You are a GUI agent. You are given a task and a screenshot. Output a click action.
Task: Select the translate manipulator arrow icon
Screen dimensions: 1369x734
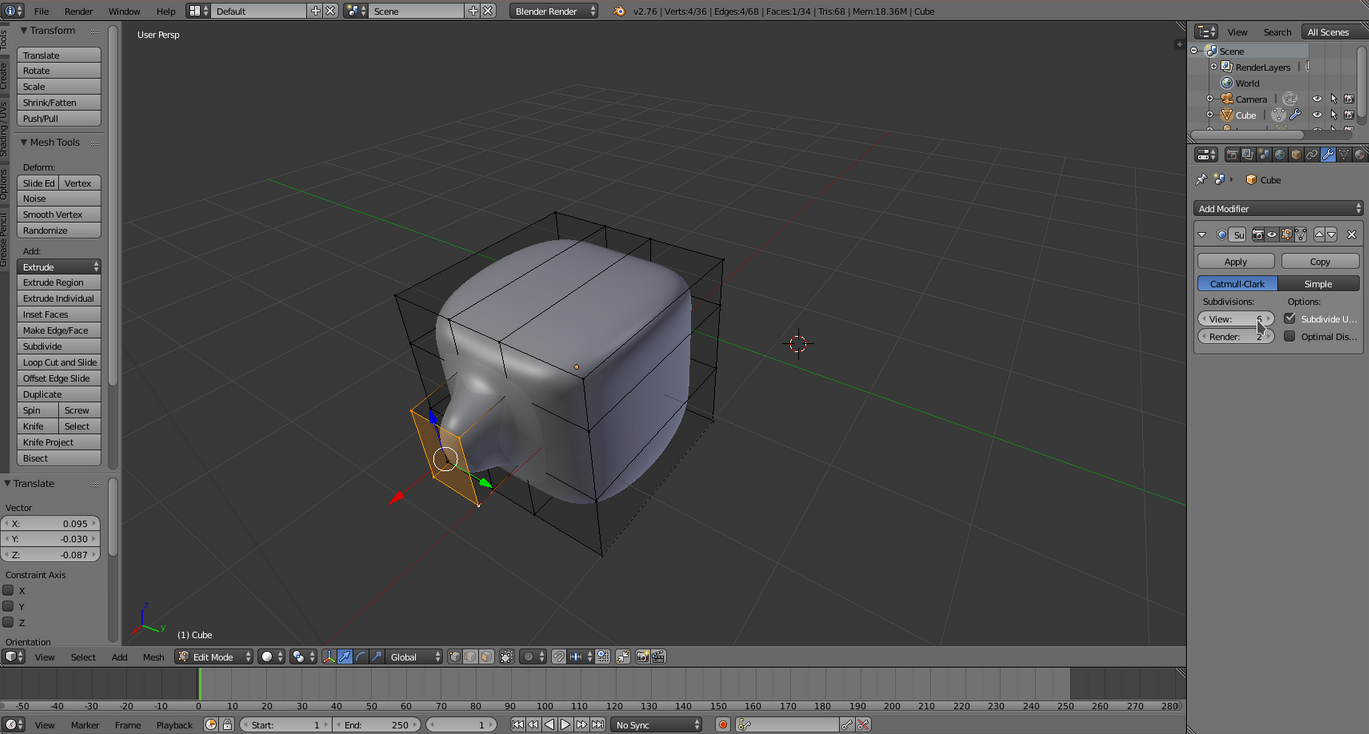coord(345,657)
